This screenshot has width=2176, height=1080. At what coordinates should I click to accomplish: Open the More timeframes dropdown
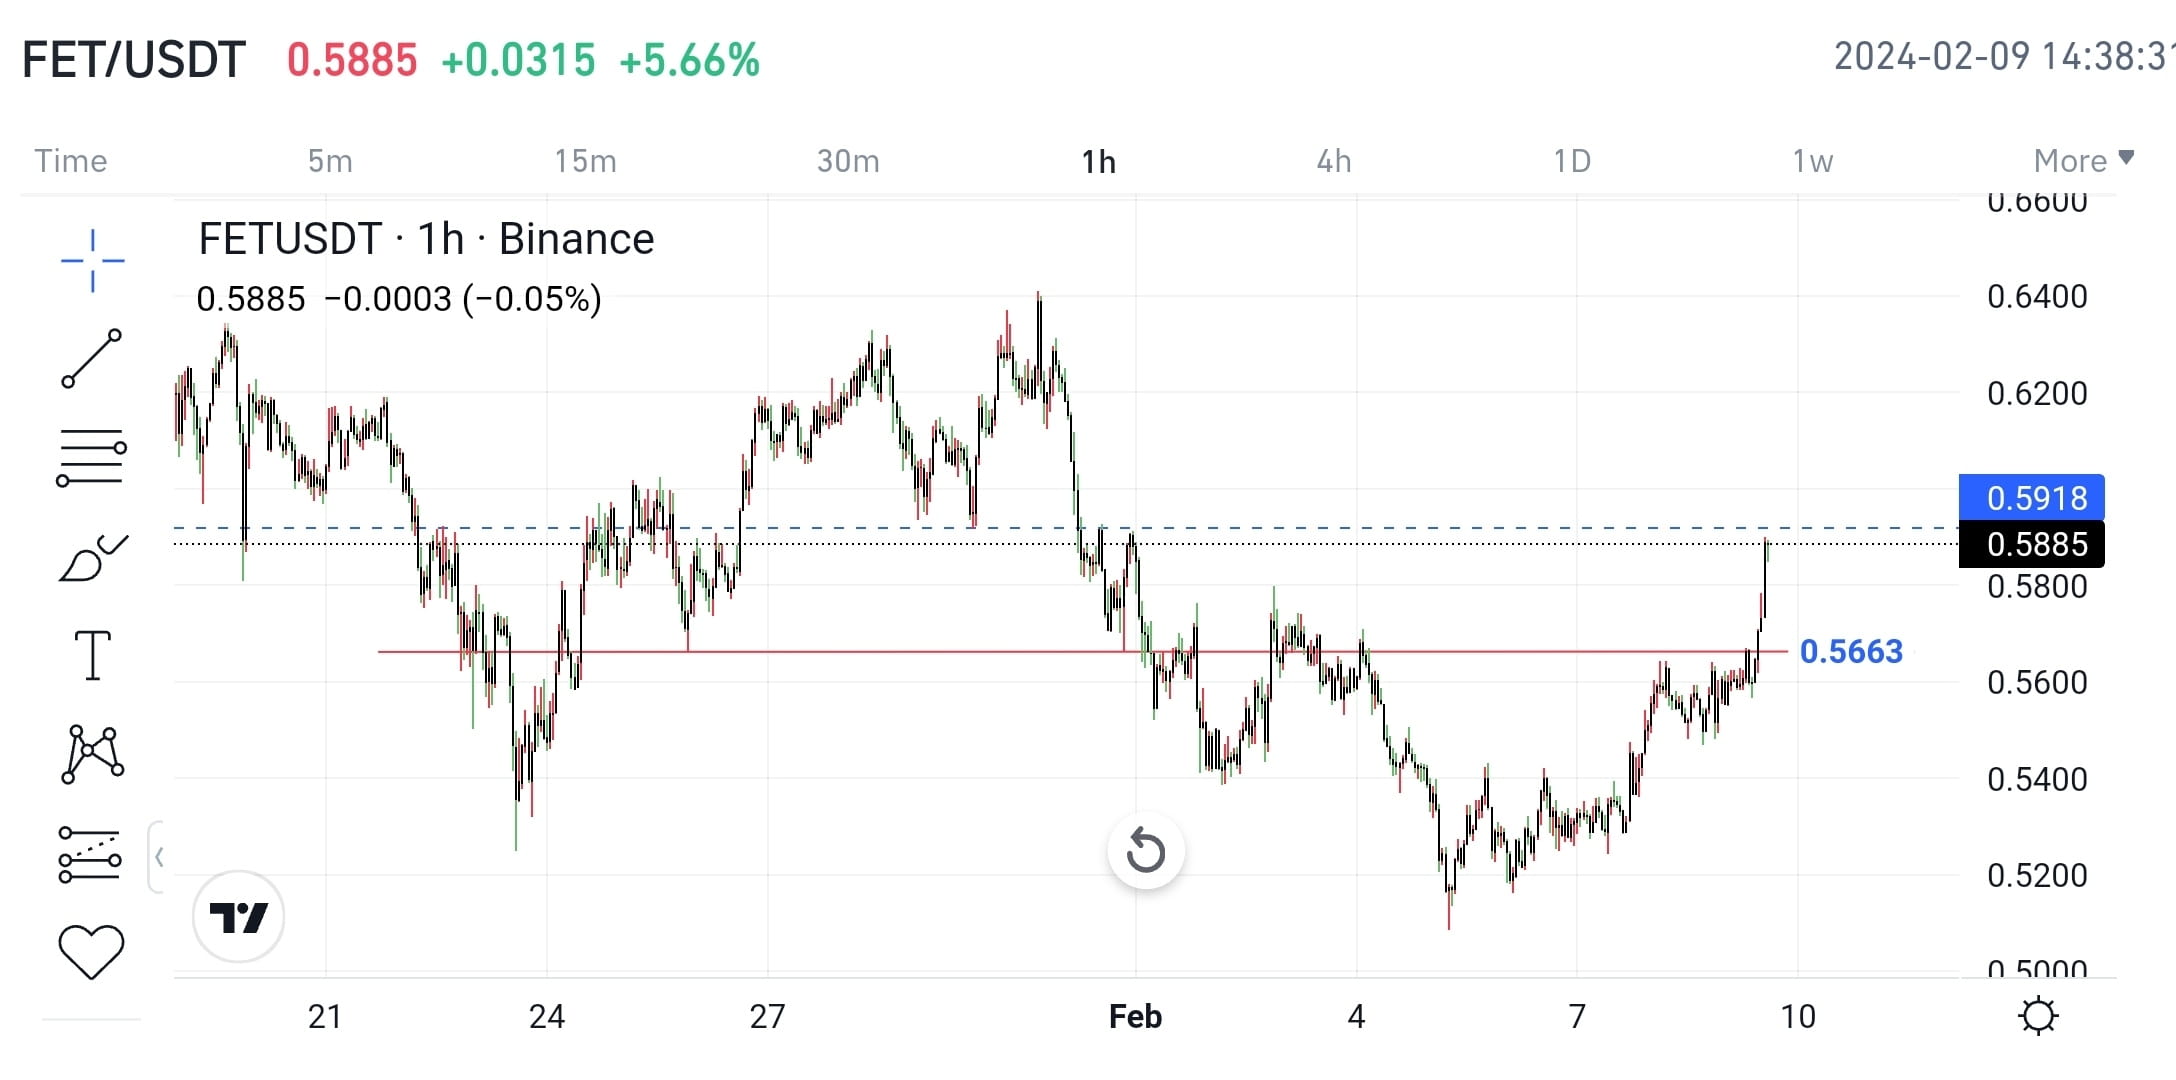[2081, 160]
